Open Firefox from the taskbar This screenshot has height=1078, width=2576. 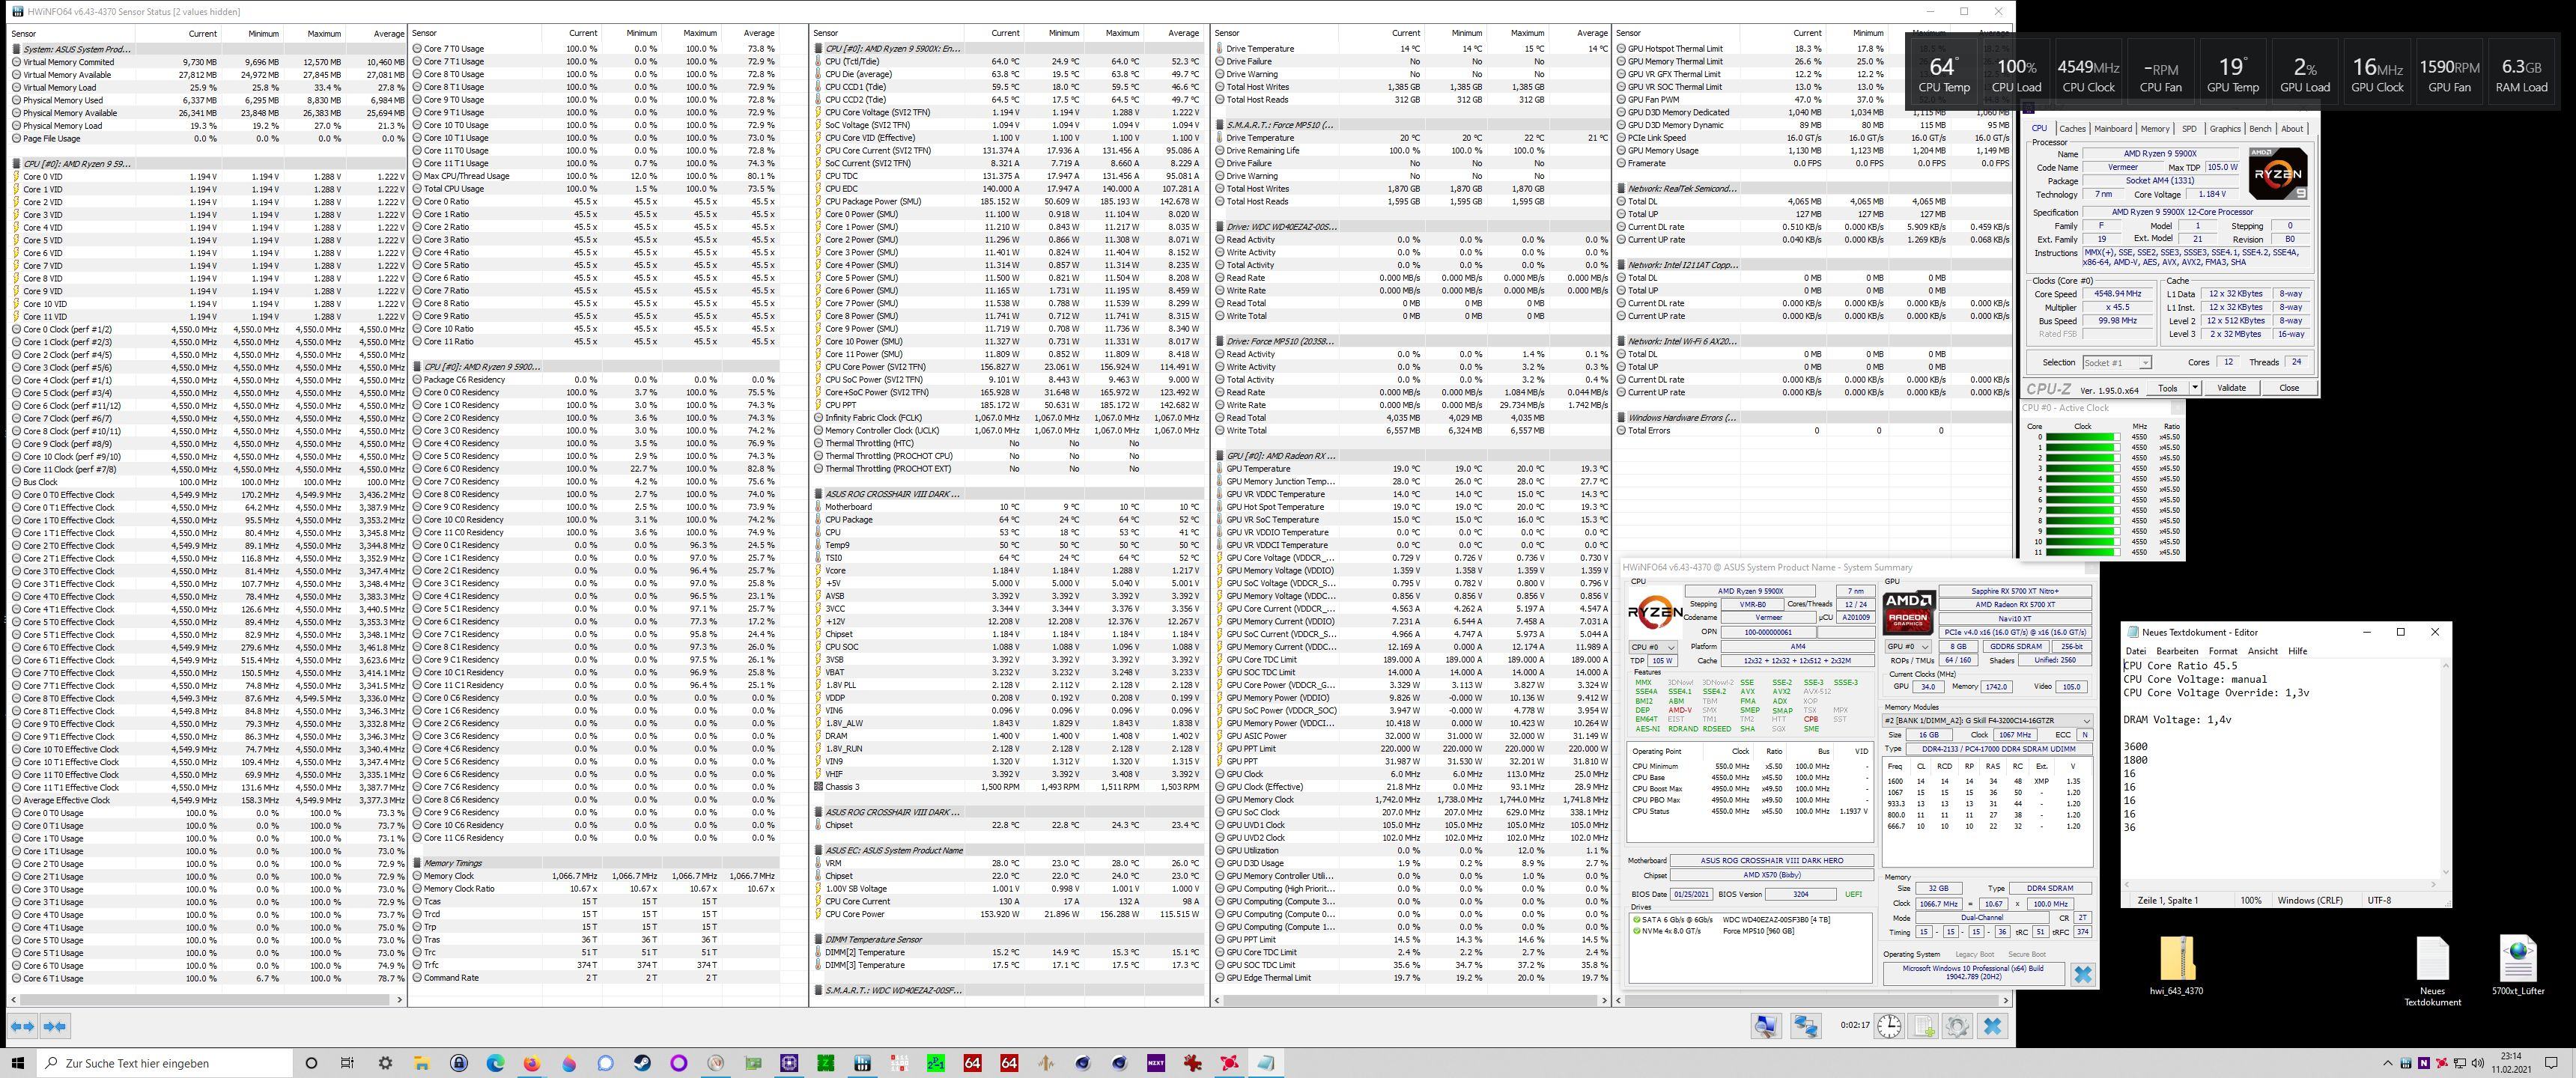(x=532, y=1063)
